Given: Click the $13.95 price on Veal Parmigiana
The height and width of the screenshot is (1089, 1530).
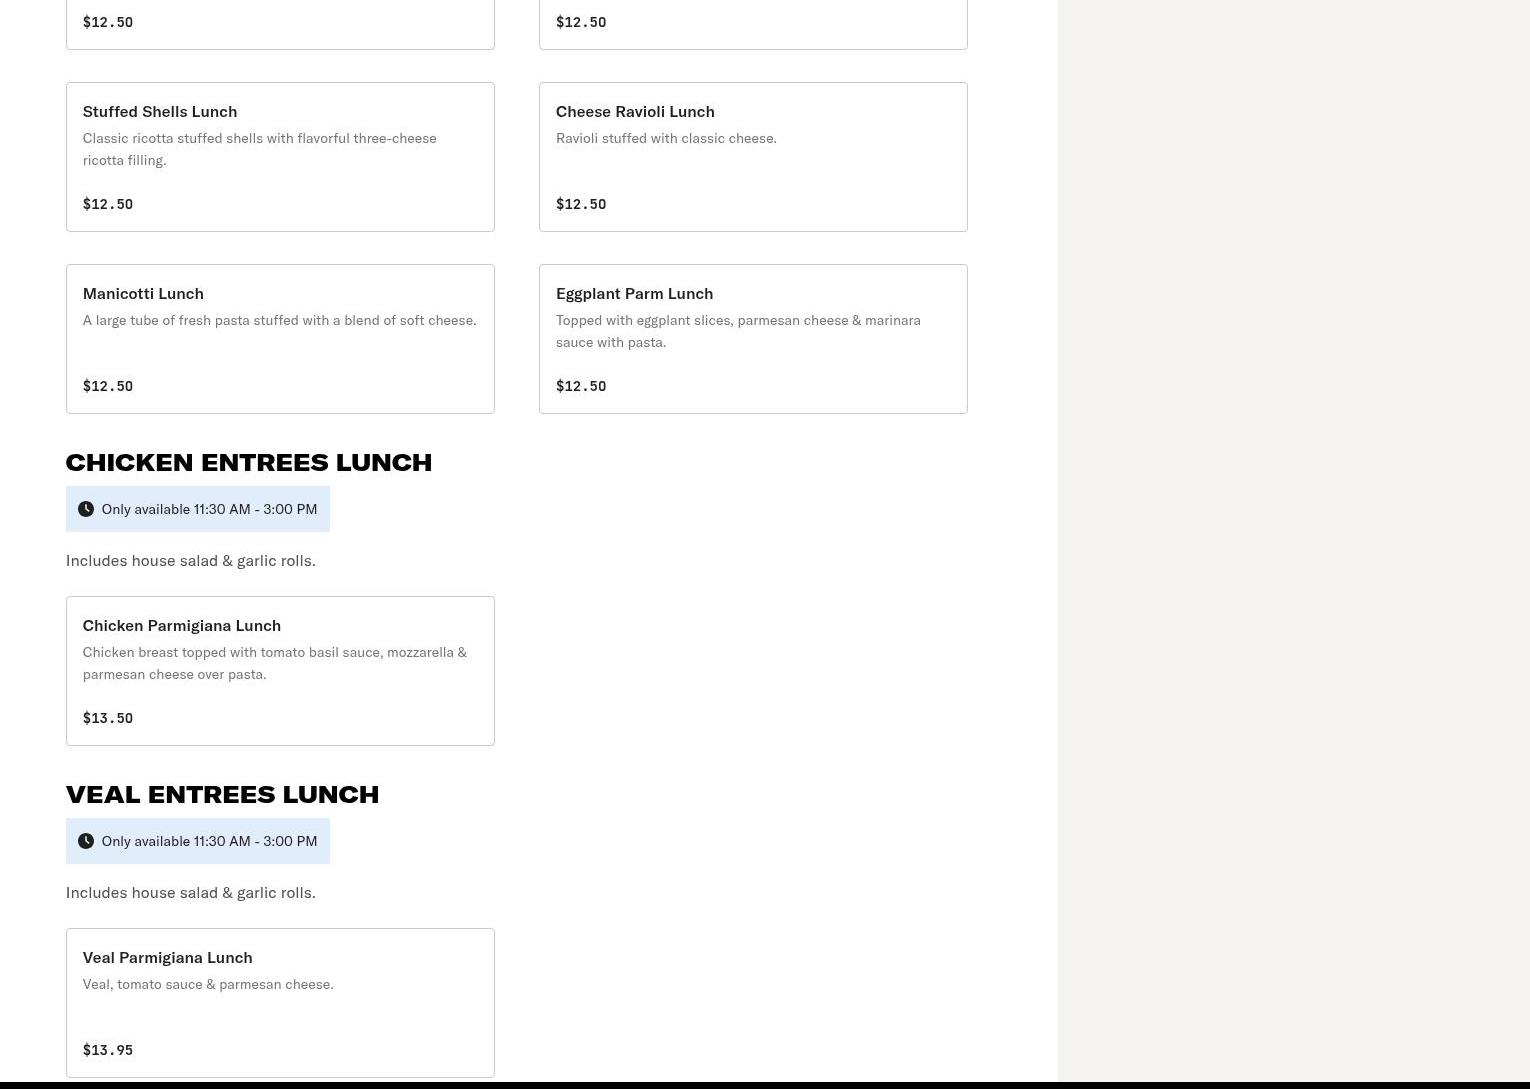Looking at the screenshot, I should 107,1050.
